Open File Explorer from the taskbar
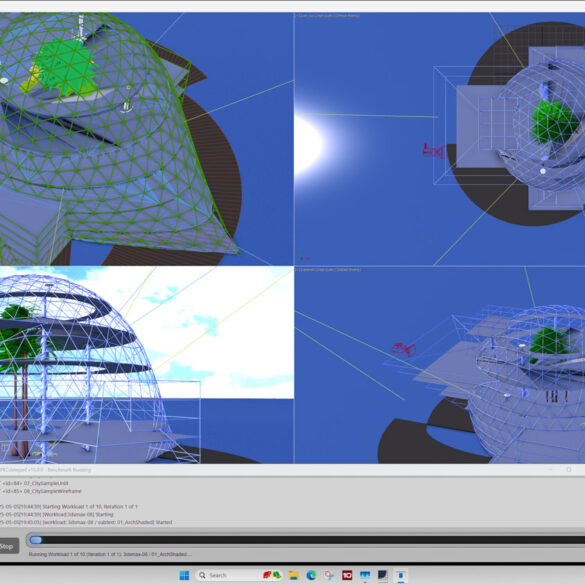This screenshot has height=585, width=585. click(294, 575)
